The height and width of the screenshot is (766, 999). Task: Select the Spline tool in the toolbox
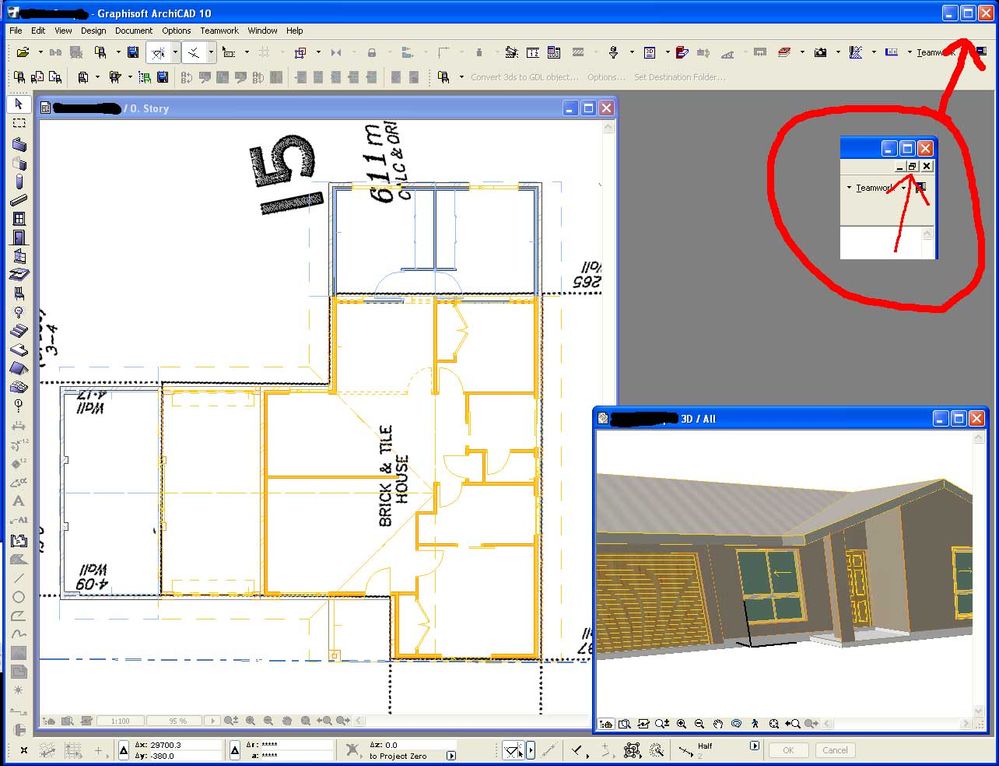click(x=19, y=634)
